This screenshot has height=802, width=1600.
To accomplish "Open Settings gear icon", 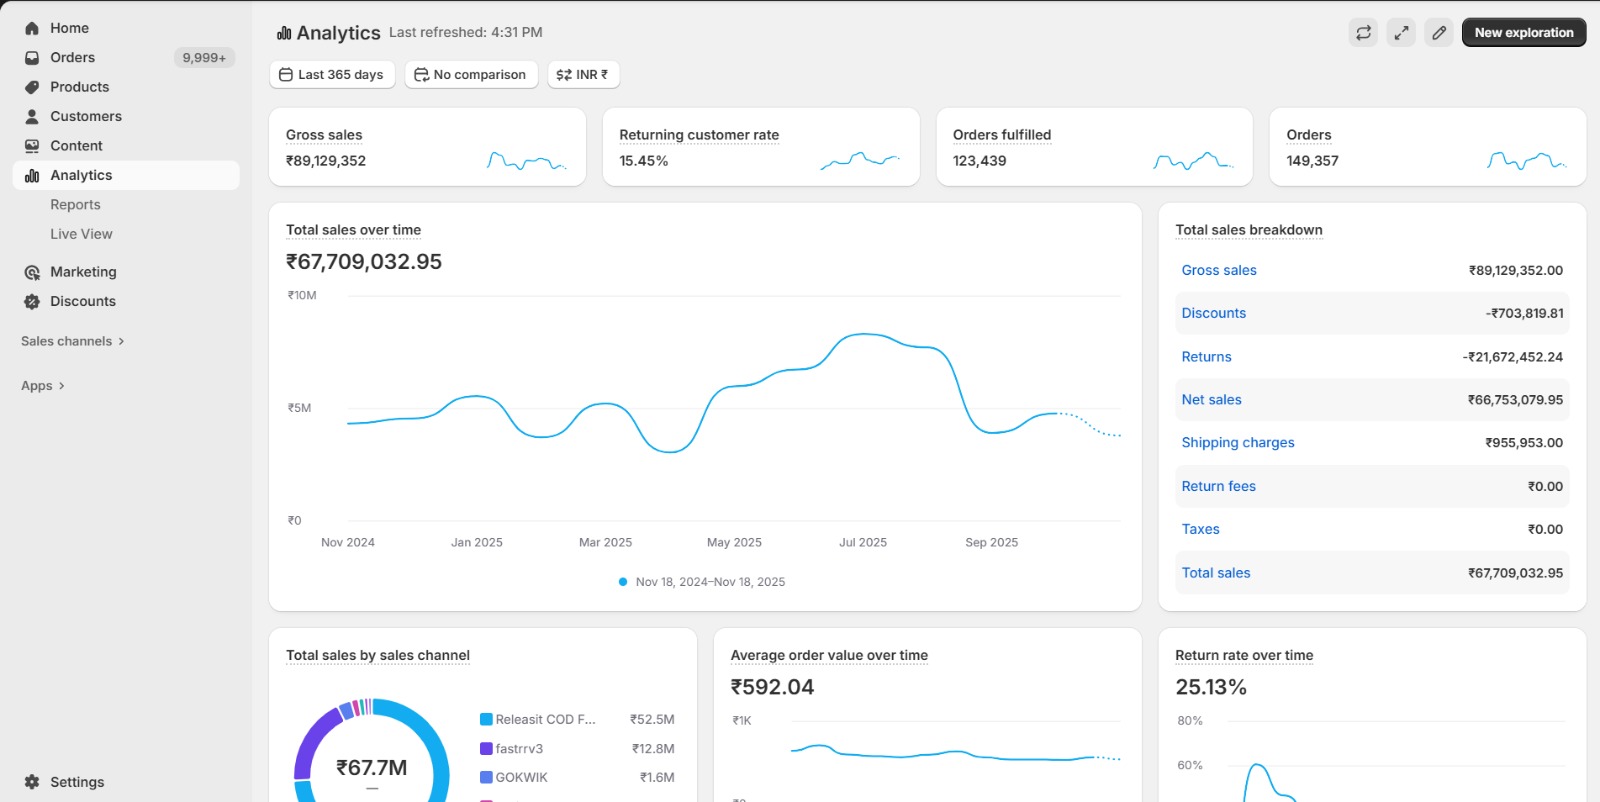I will click(32, 782).
